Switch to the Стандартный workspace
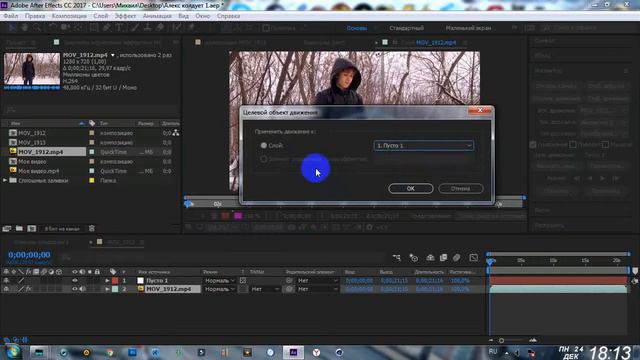Image resolution: width=640 pixels, height=360 pixels. (x=407, y=28)
